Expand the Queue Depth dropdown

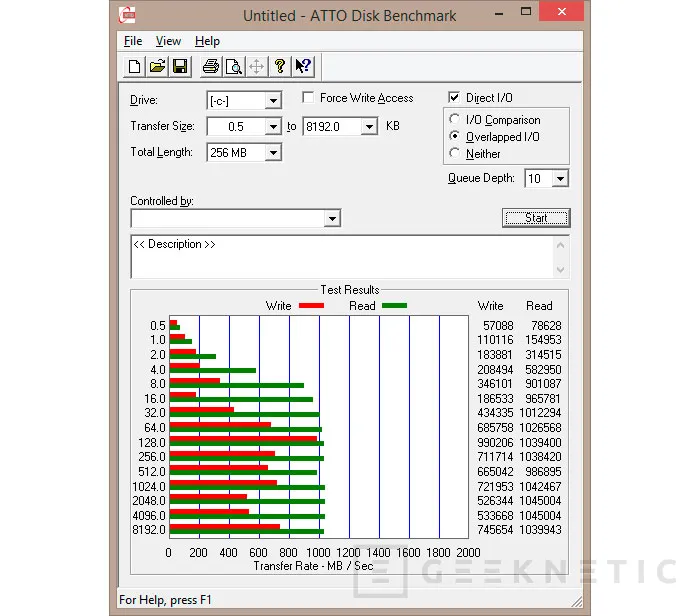click(560, 179)
